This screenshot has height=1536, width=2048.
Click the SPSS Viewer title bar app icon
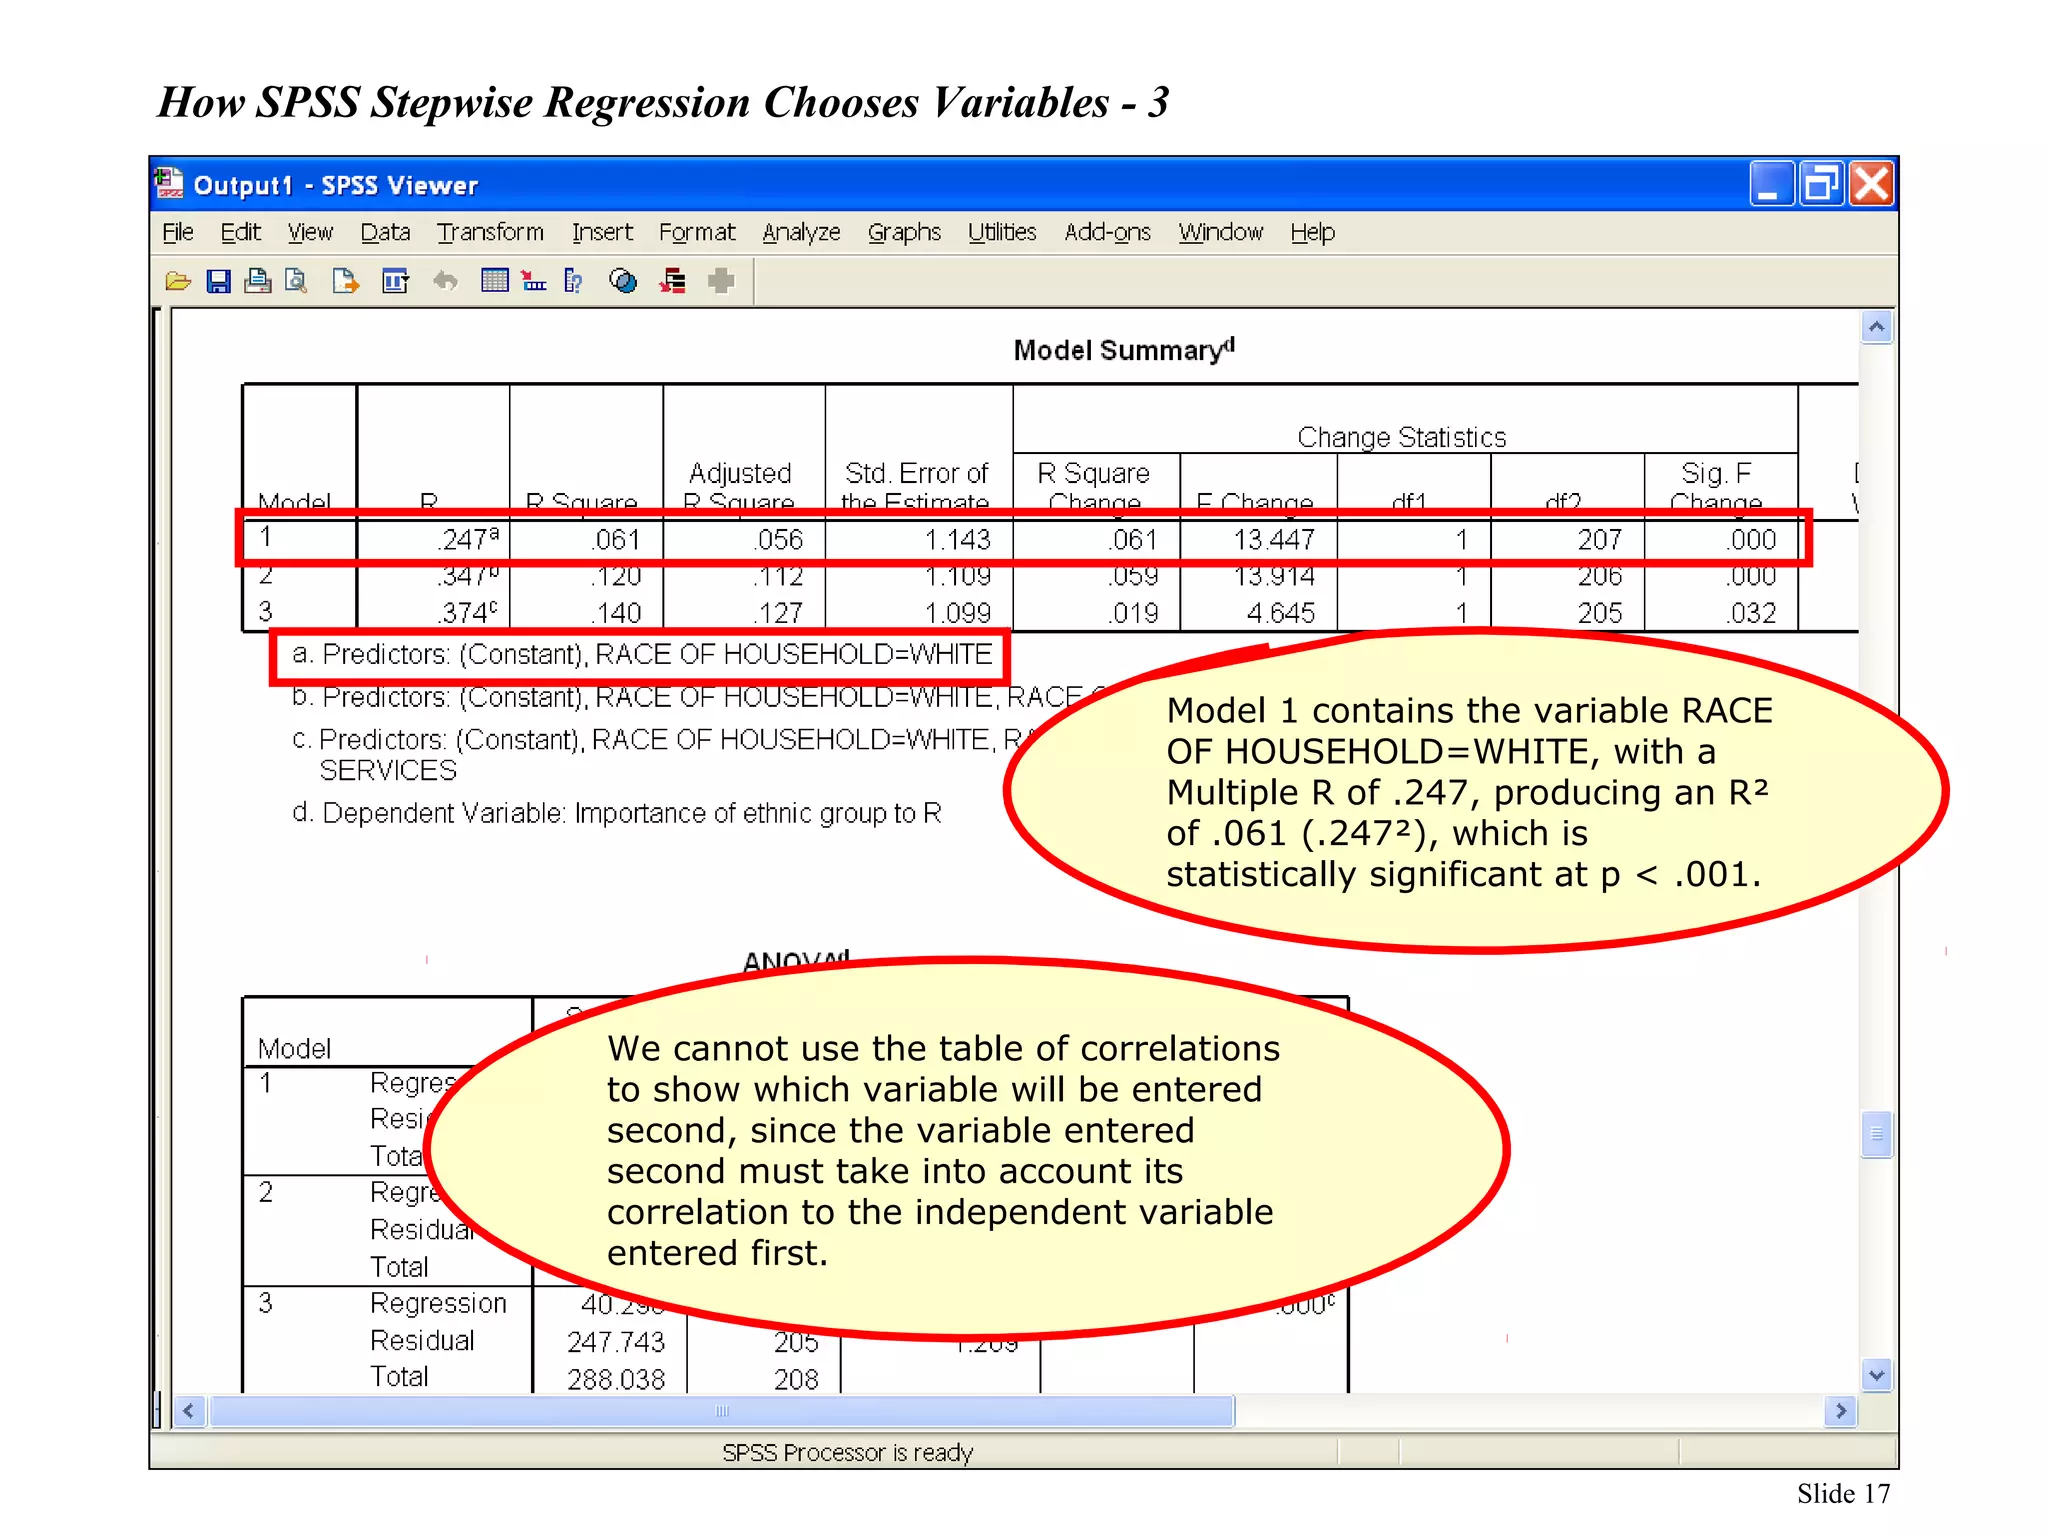tap(169, 184)
